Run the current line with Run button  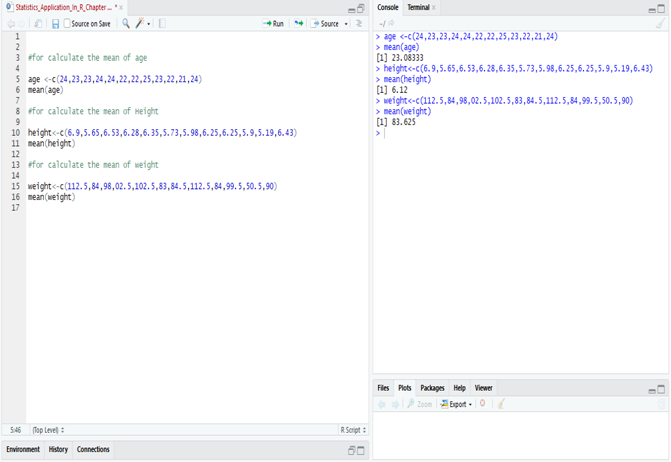273,24
